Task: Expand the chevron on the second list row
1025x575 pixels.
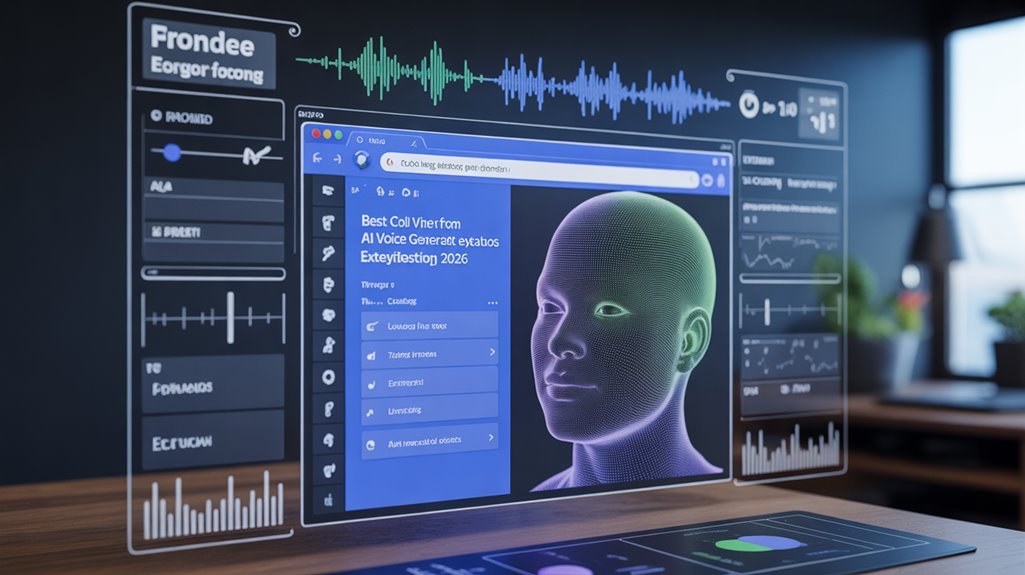Action: click(492, 352)
